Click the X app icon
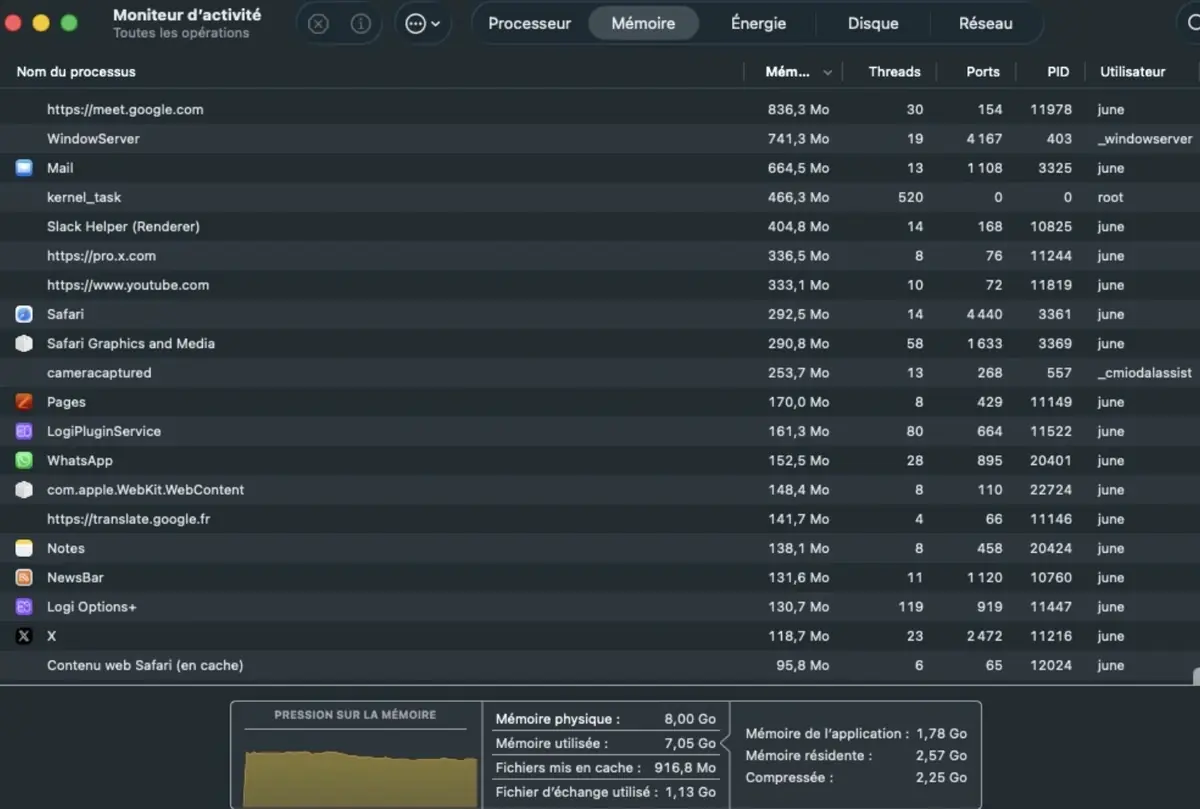Screen dimensions: 1200x809 coord(24,636)
